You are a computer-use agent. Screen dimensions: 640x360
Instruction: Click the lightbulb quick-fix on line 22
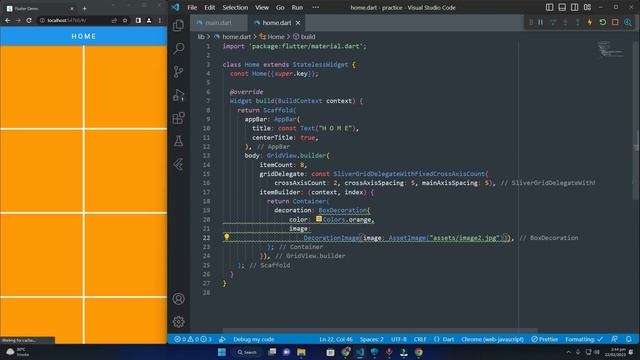[x=227, y=237]
